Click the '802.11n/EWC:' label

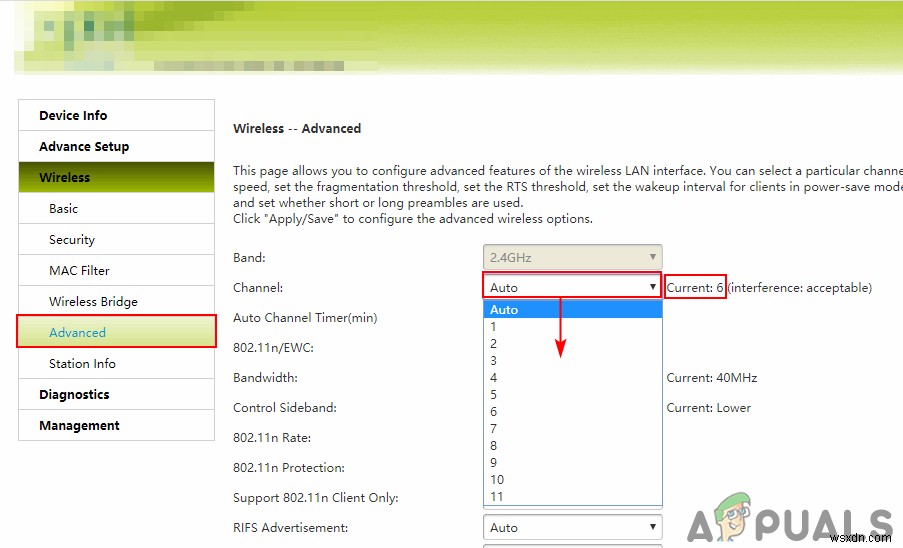point(274,348)
